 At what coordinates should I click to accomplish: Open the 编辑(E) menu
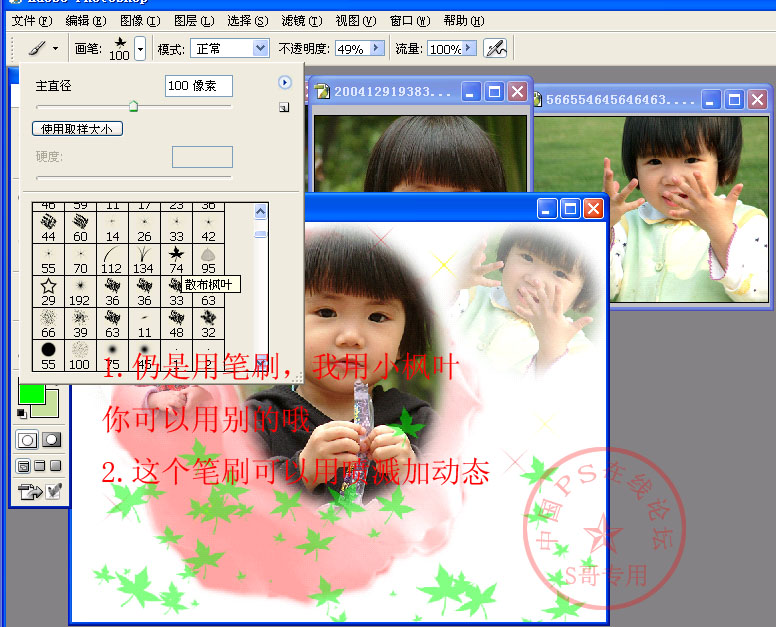[x=86, y=21]
